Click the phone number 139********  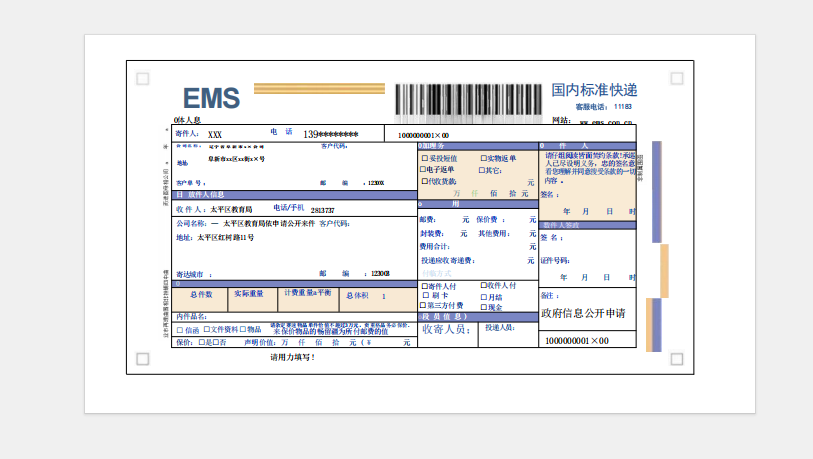(x=330, y=134)
